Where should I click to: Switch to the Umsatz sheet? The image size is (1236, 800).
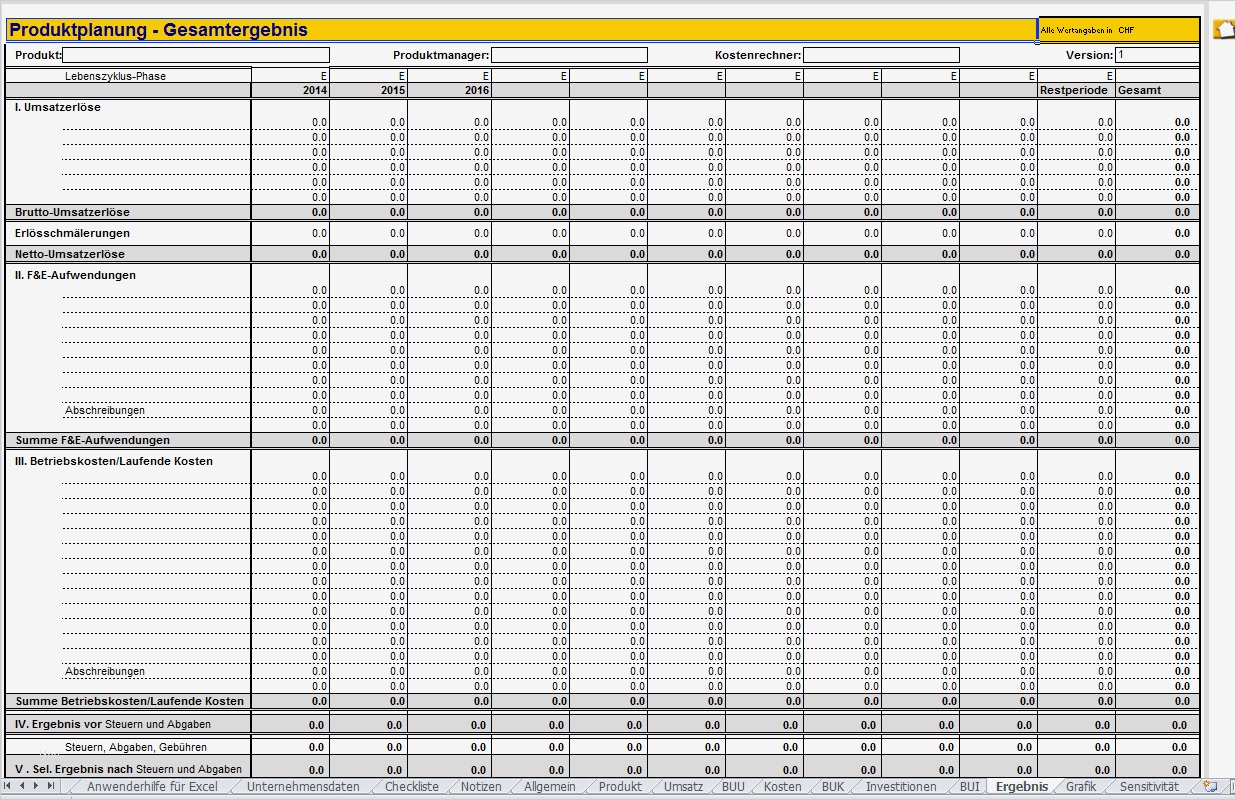pos(683,787)
